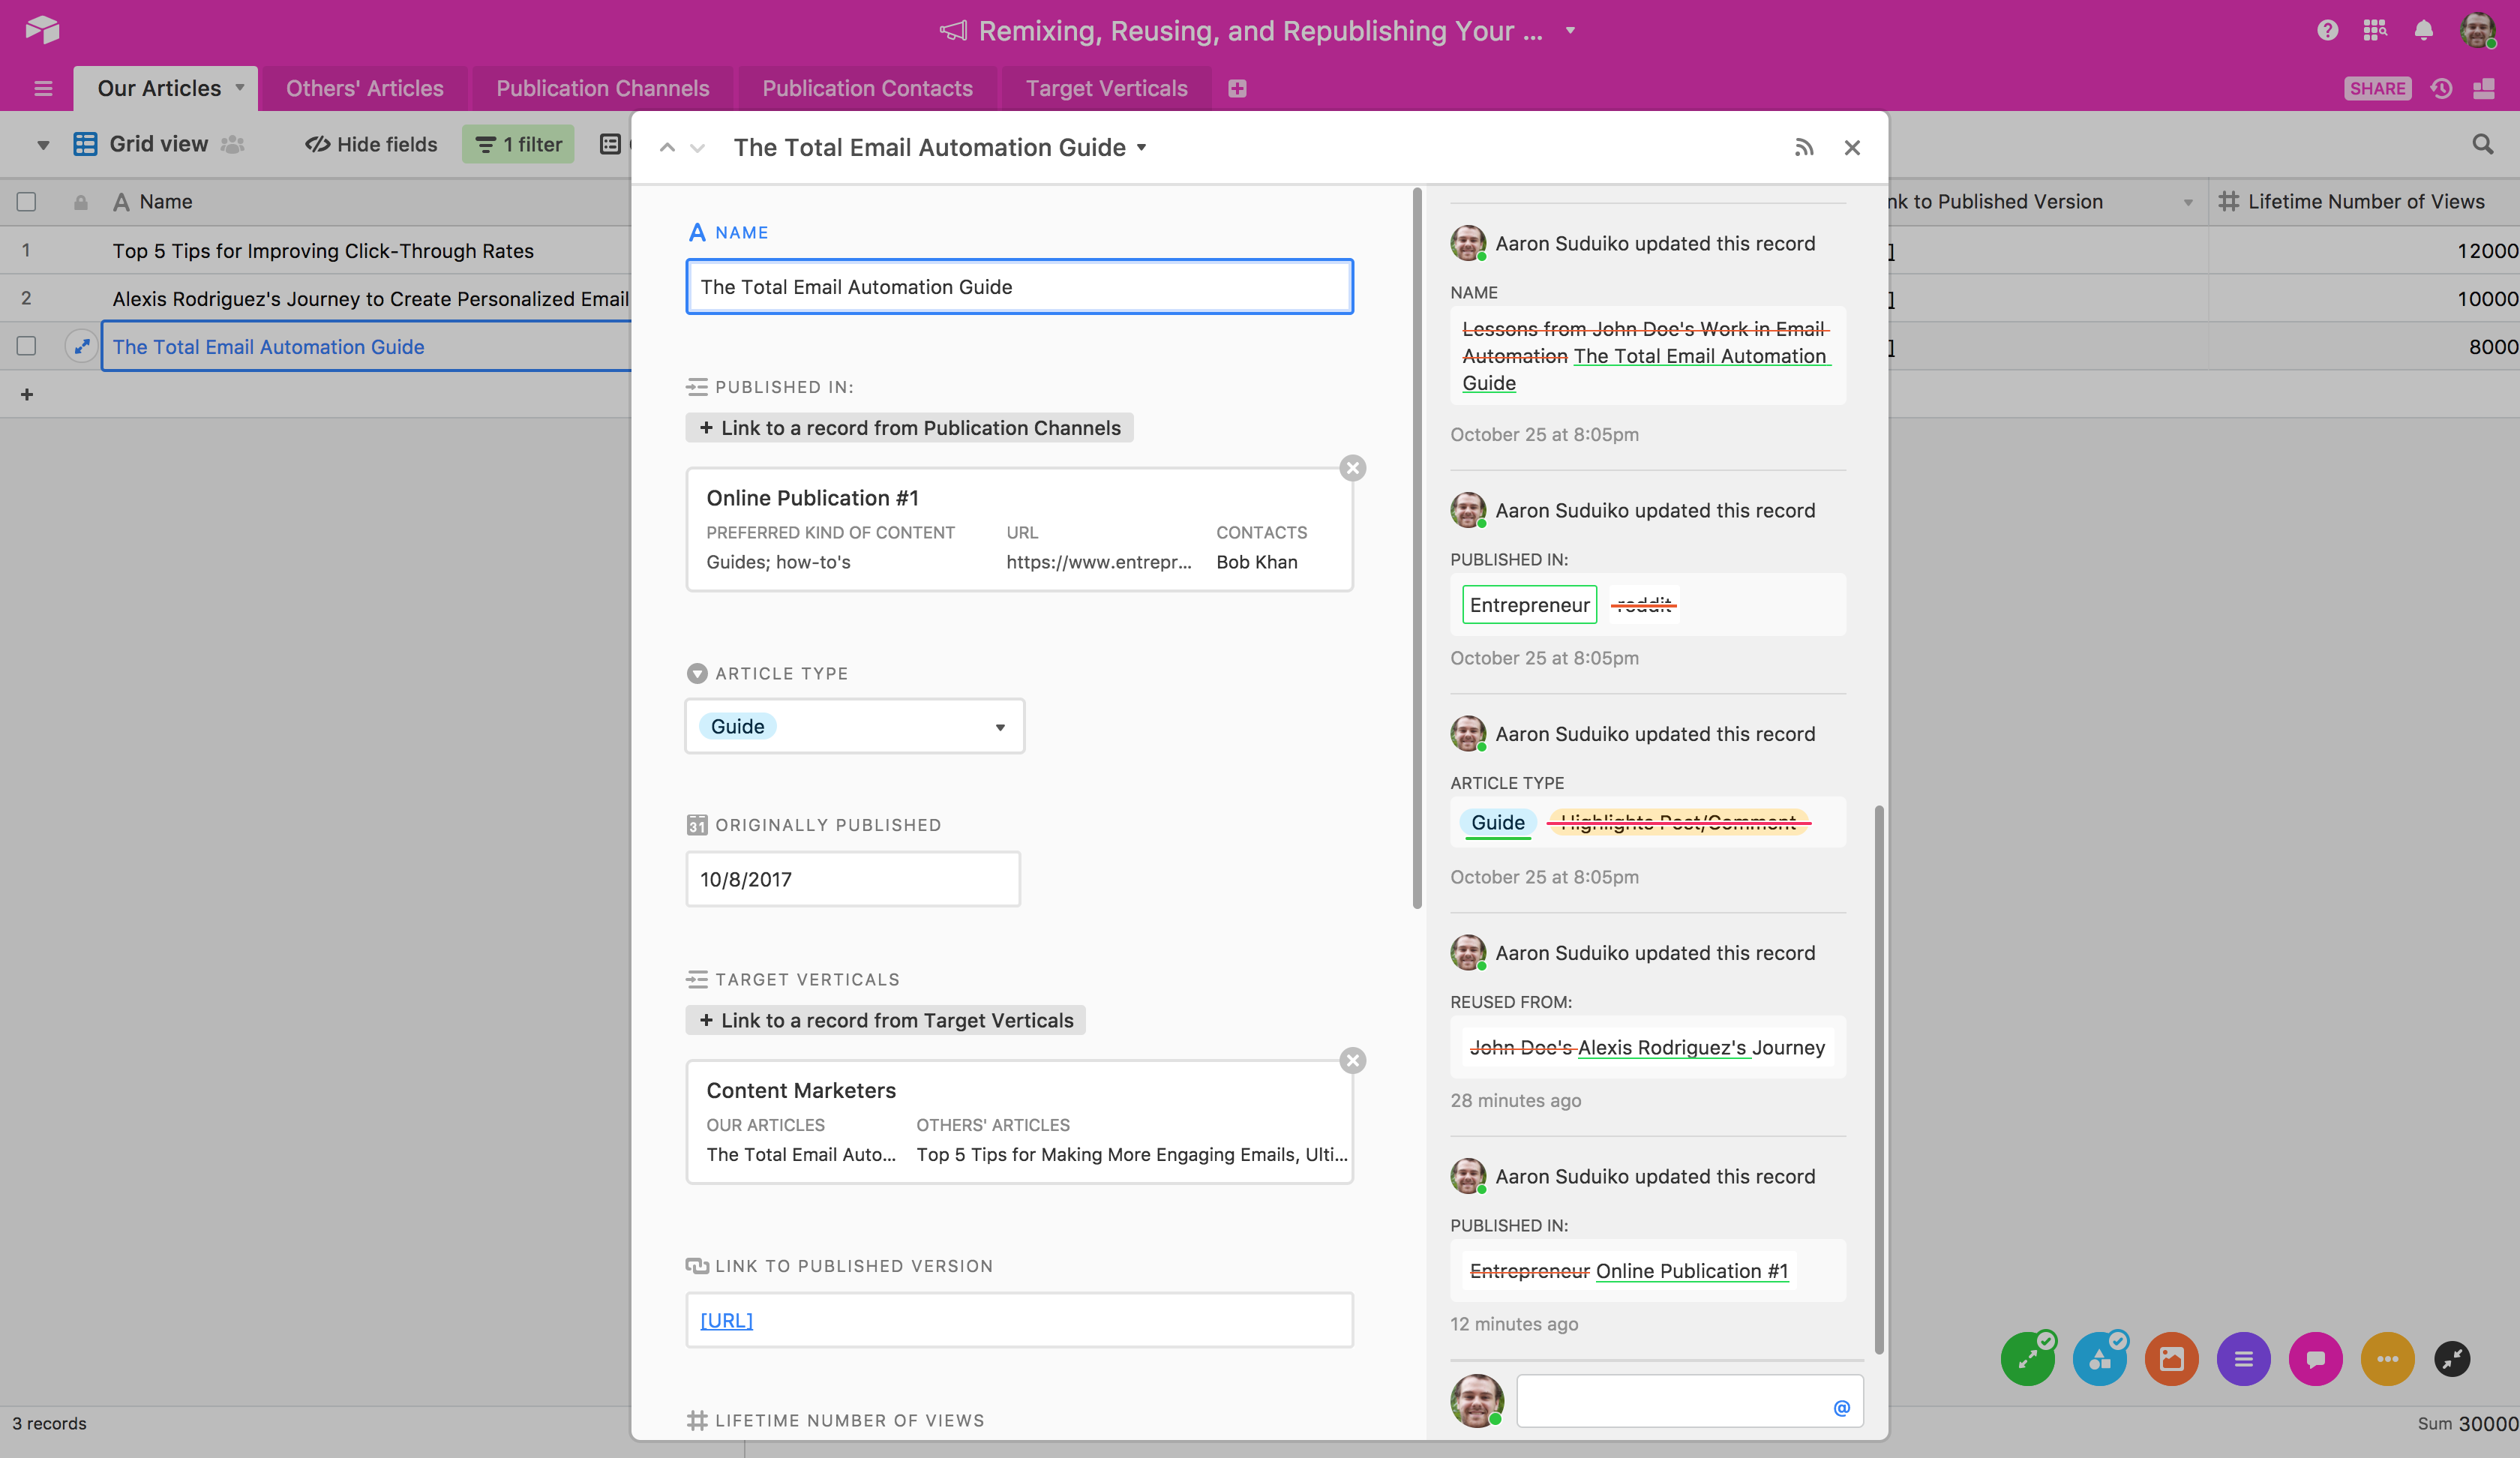The image size is (2520, 1458).
Task: Click the Airtable home logo icon
Action: [x=42, y=30]
